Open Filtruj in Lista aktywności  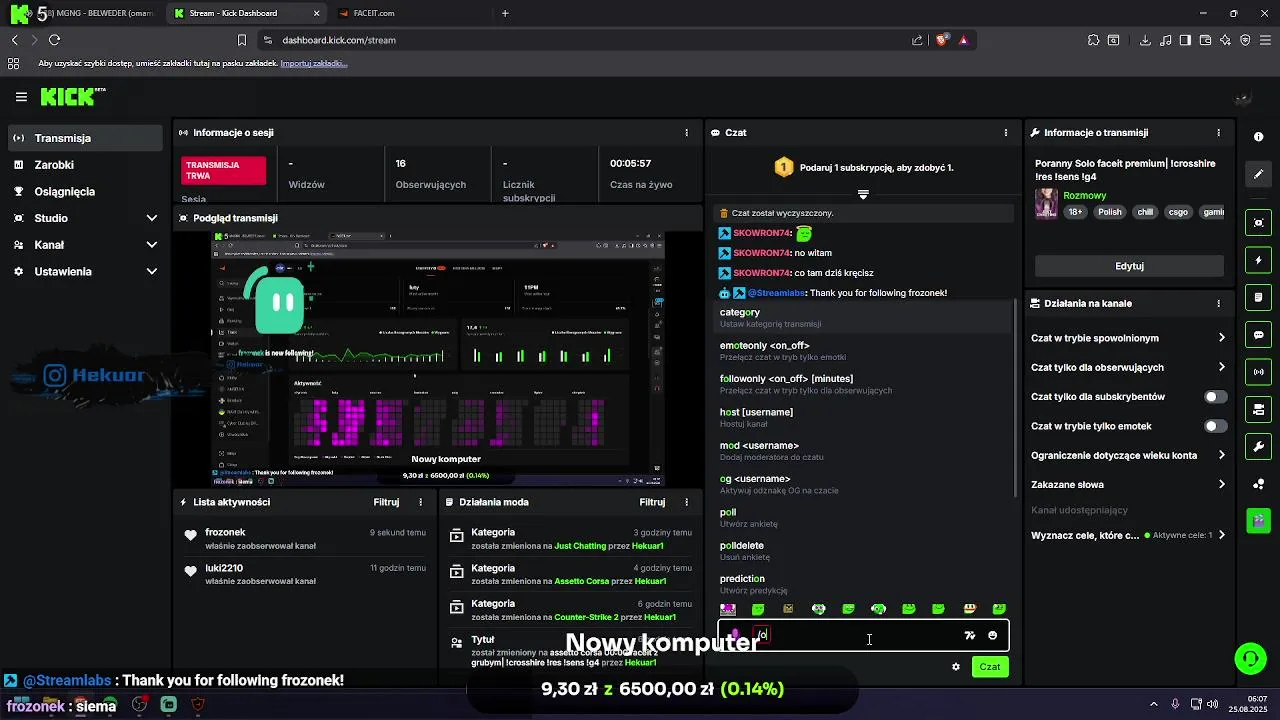point(386,502)
